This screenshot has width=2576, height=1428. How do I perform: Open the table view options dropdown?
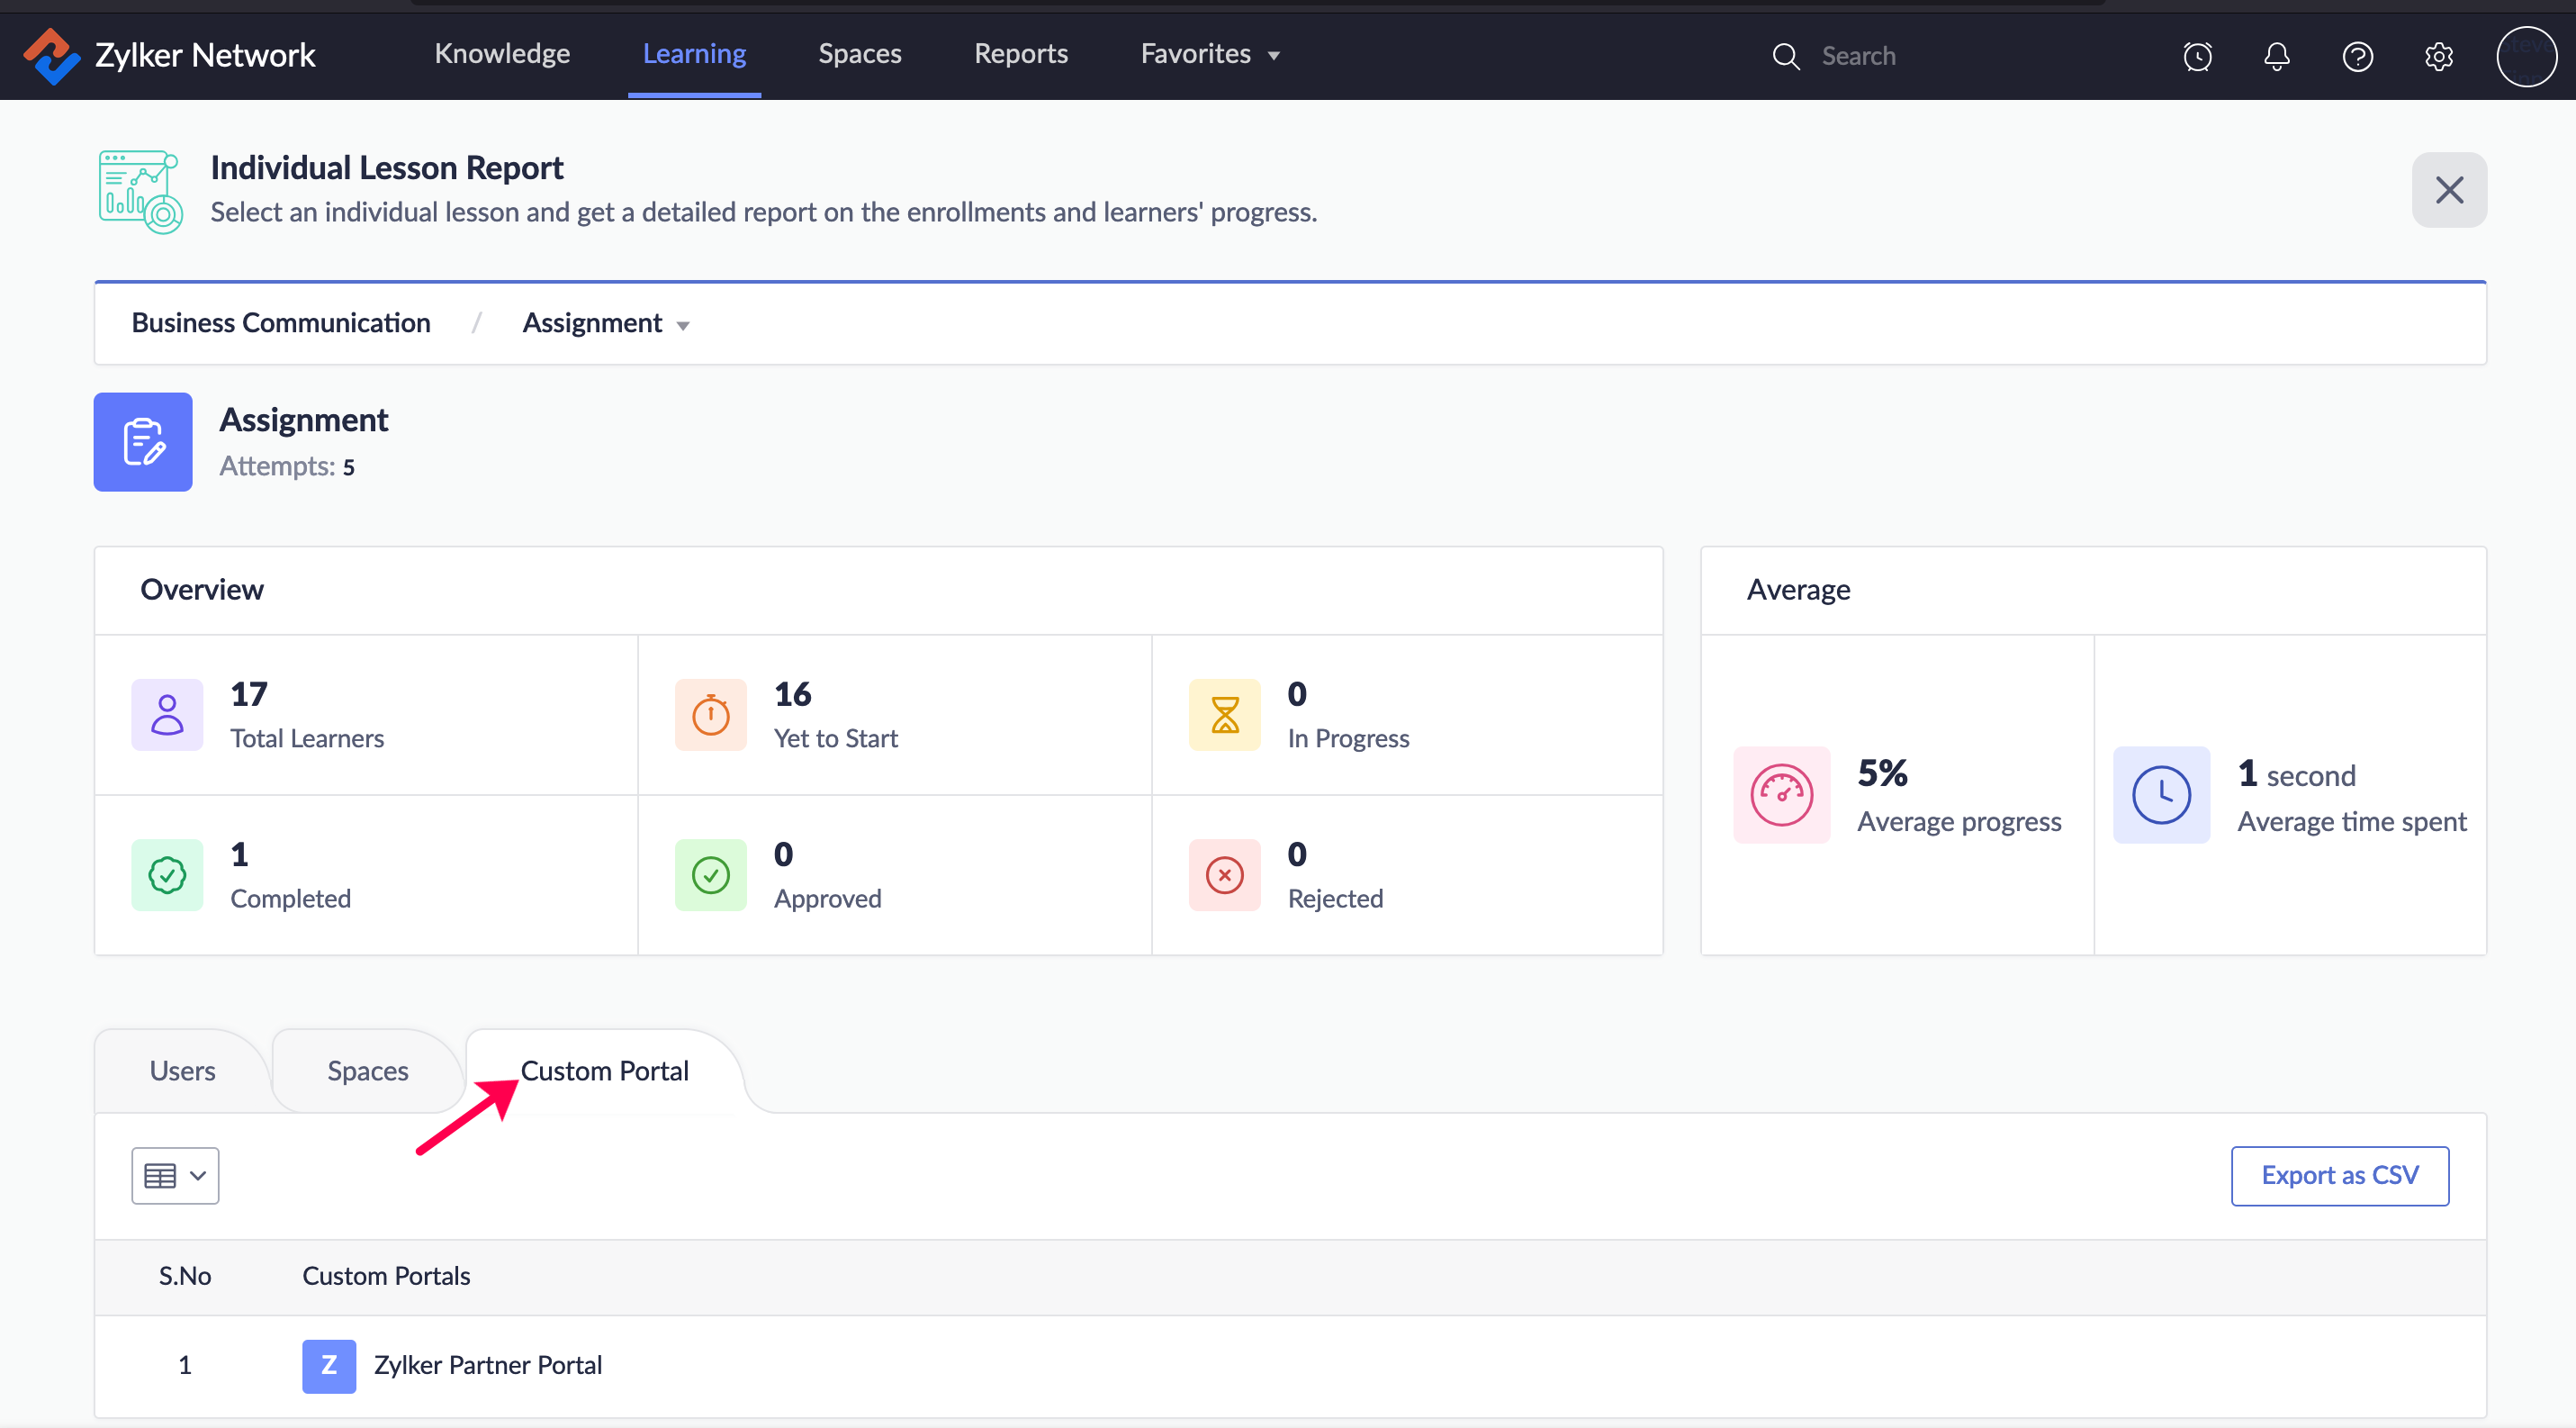pyautogui.click(x=175, y=1175)
